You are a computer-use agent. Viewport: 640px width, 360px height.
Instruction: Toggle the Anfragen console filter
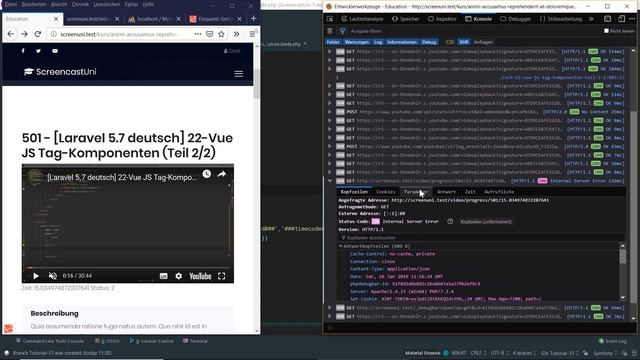click(483, 42)
